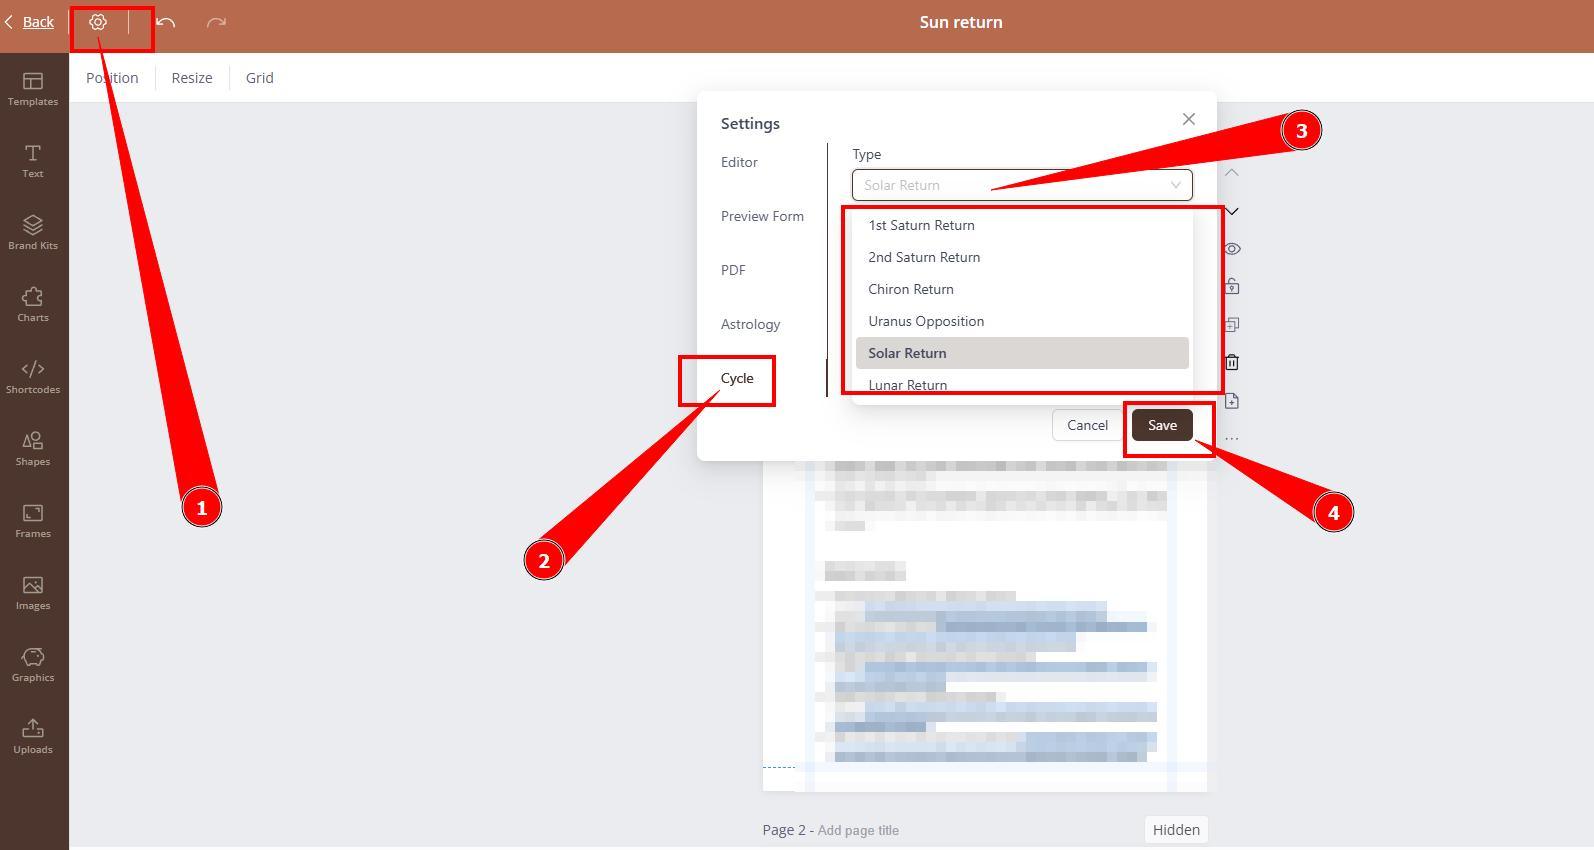The image size is (1594, 850).
Task: Toggle page visibility eye icon
Action: point(1232,249)
